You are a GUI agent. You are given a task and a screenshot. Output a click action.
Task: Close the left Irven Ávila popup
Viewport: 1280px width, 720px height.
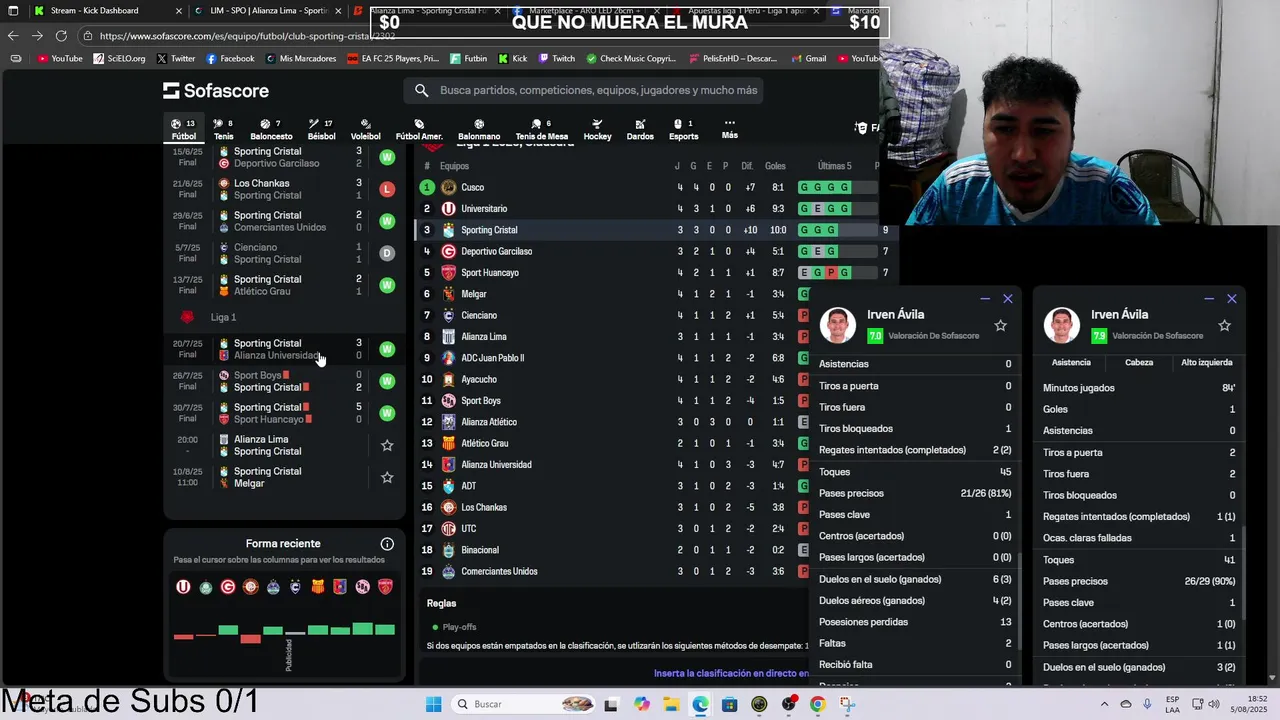coord(1008,299)
